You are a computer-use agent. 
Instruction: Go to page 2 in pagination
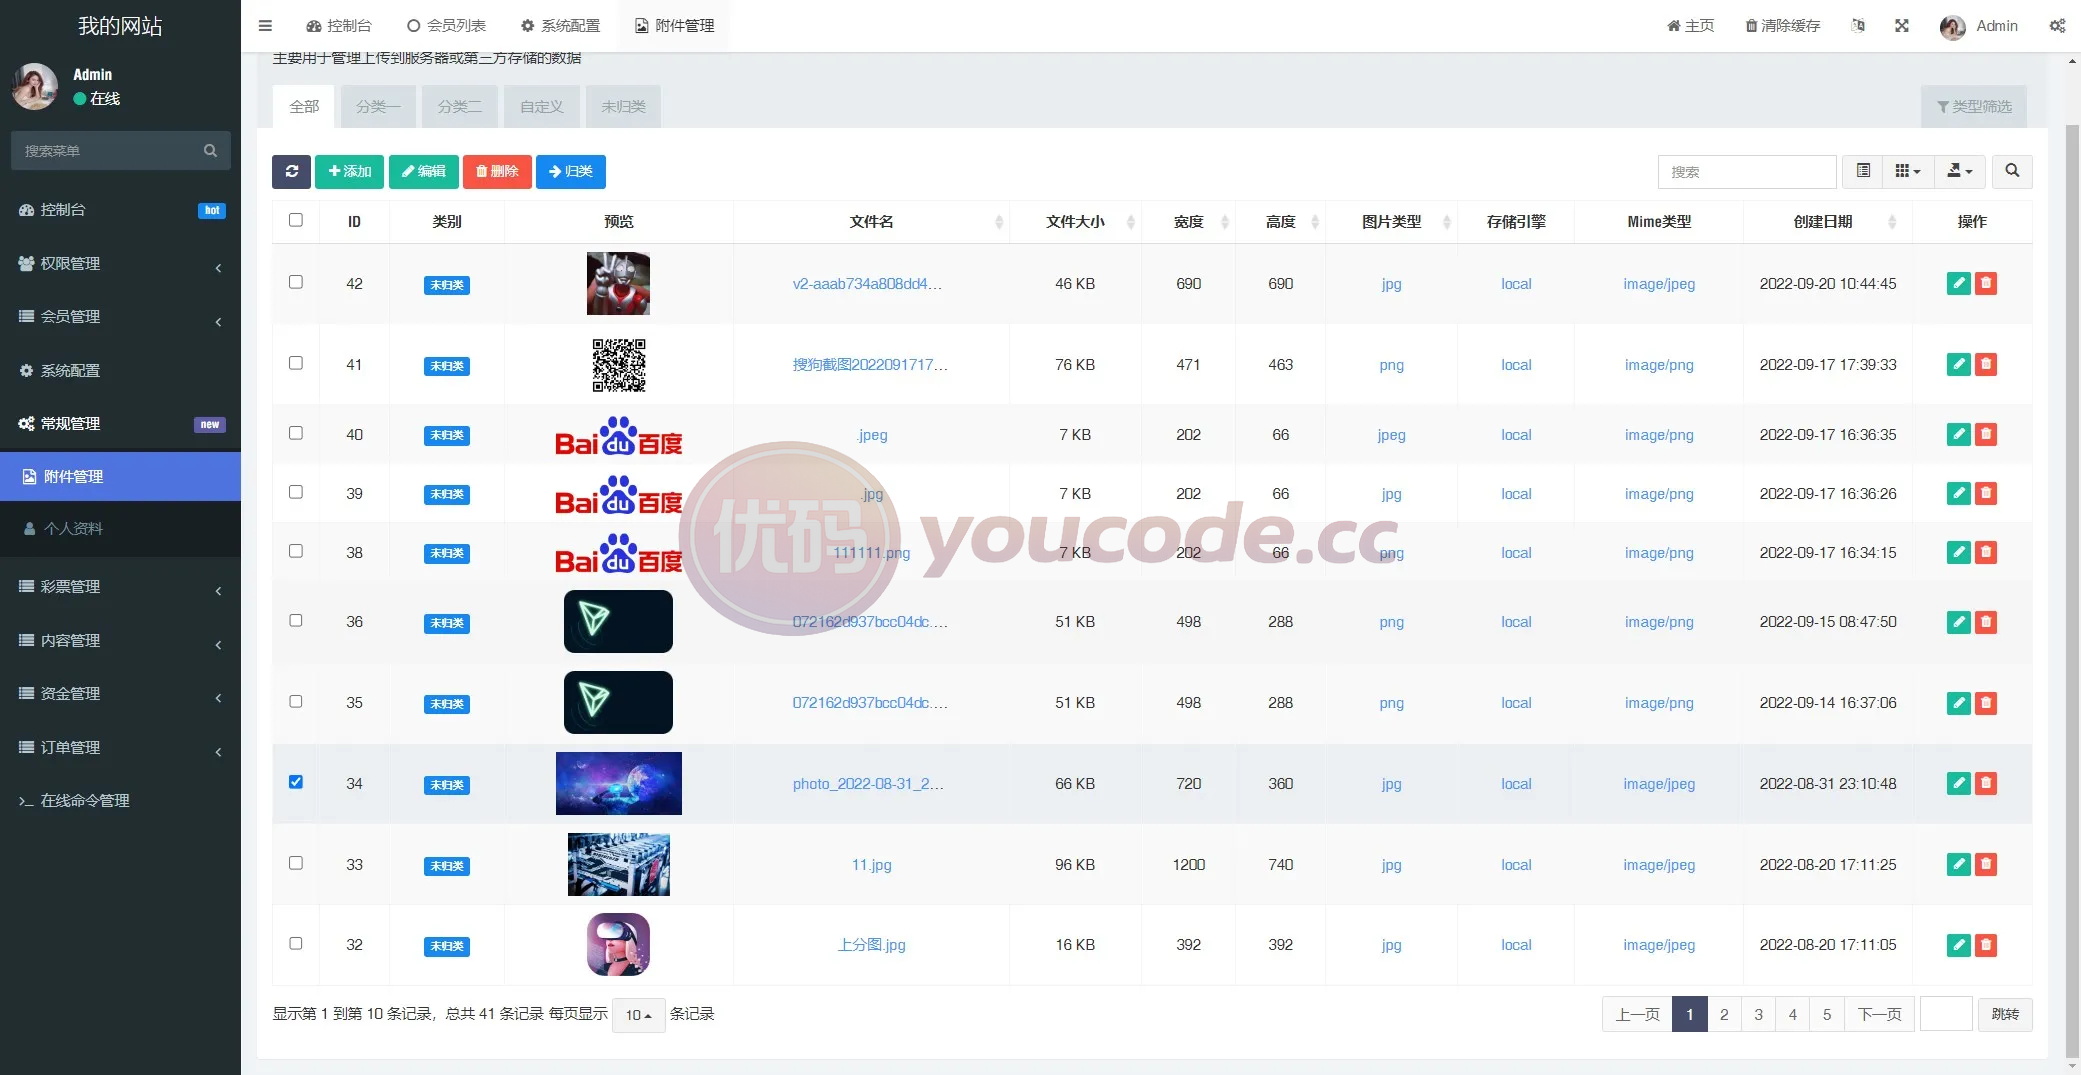(1724, 1014)
